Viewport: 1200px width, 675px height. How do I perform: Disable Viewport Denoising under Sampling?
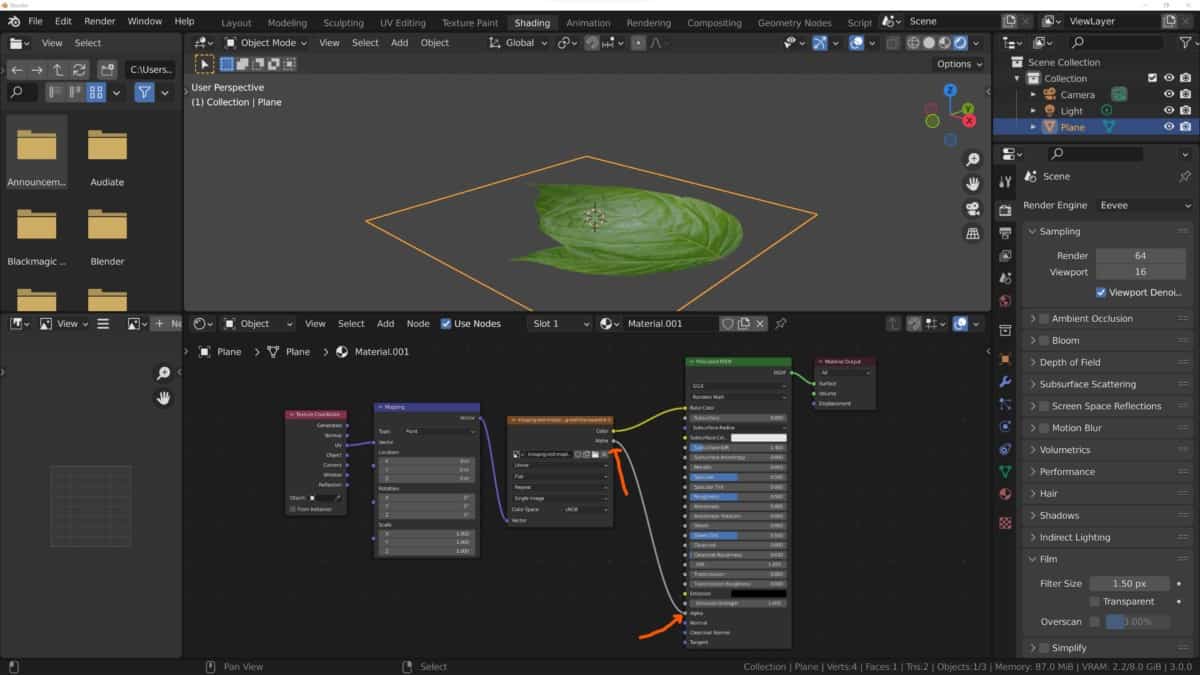[x=1101, y=292]
